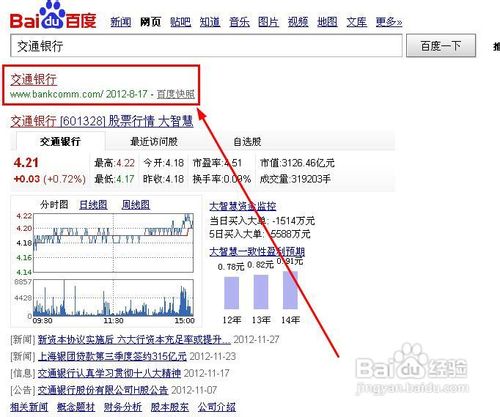
Task: Show the 分时图 intraday chart
Action: tap(54, 204)
